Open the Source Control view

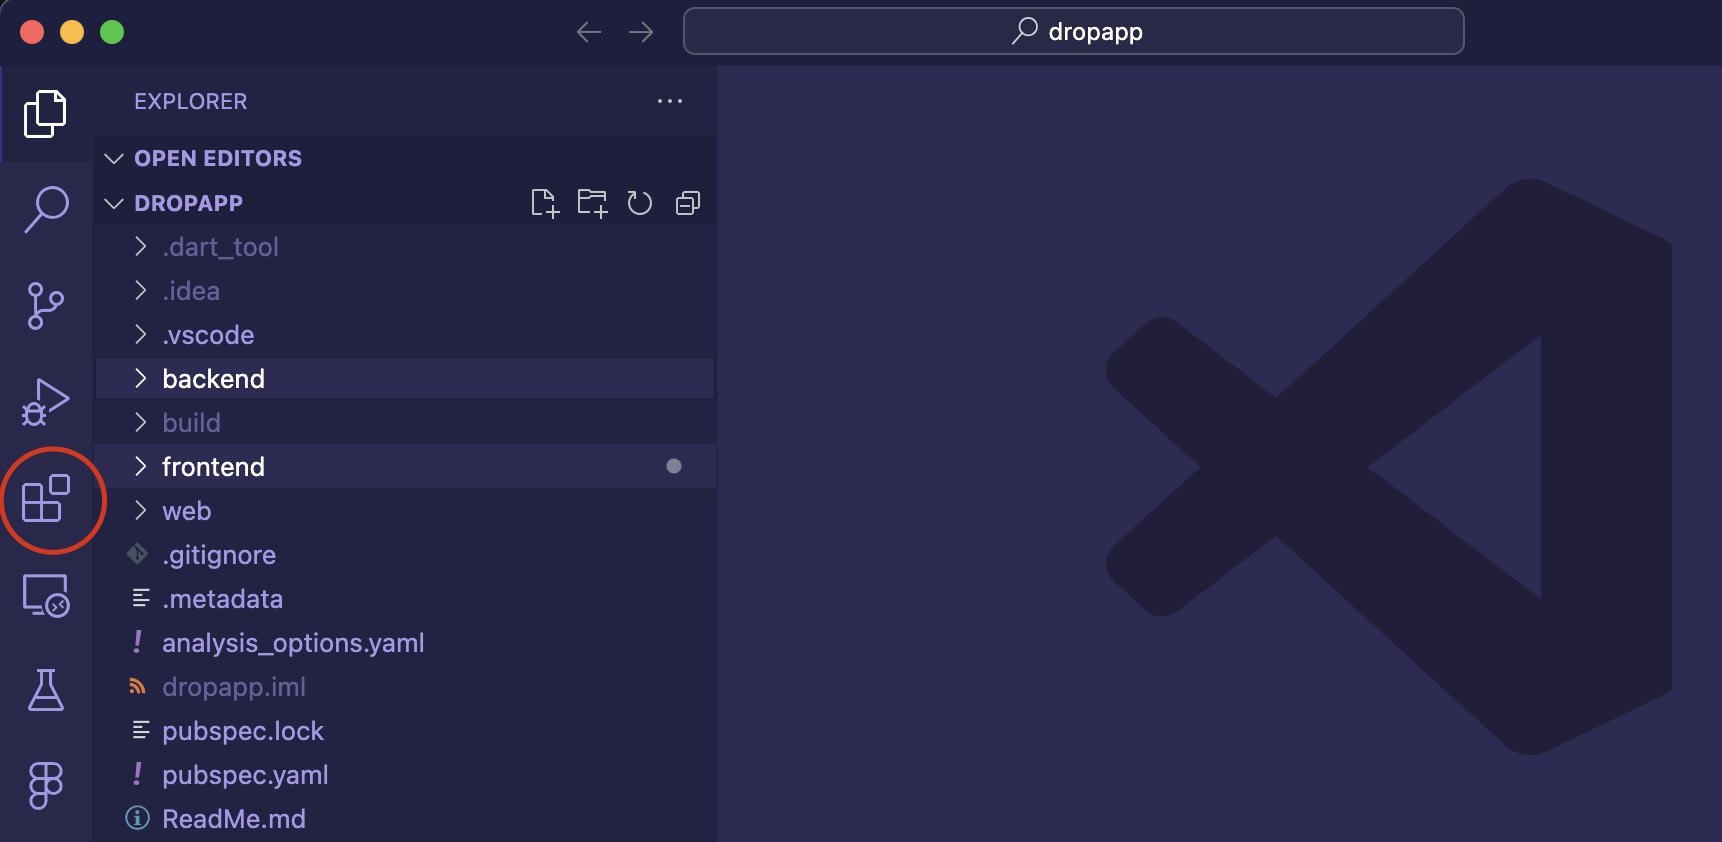point(46,305)
